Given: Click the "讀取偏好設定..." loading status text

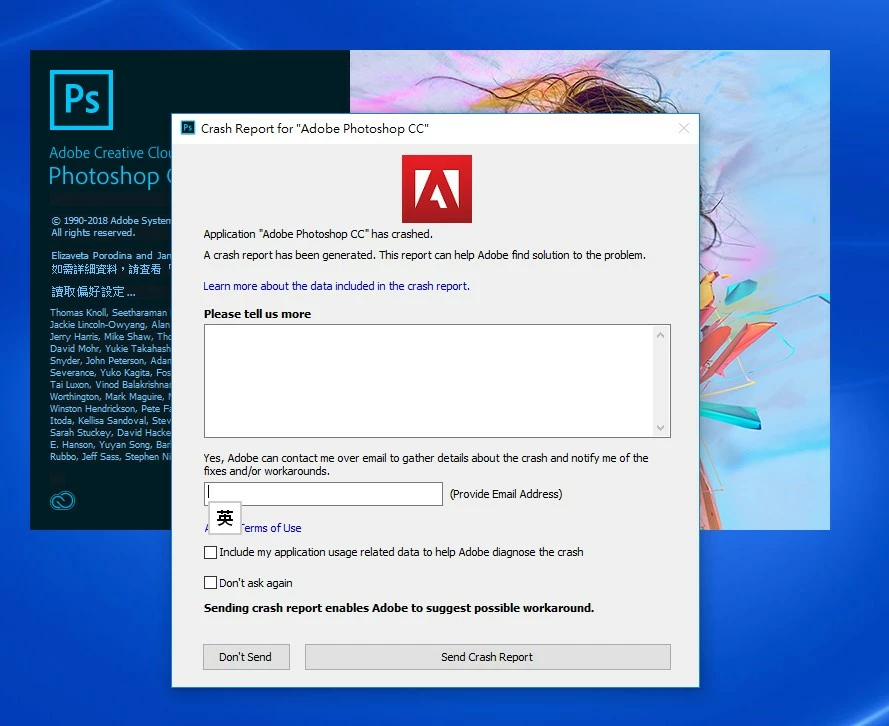Looking at the screenshot, I should pos(94,292).
